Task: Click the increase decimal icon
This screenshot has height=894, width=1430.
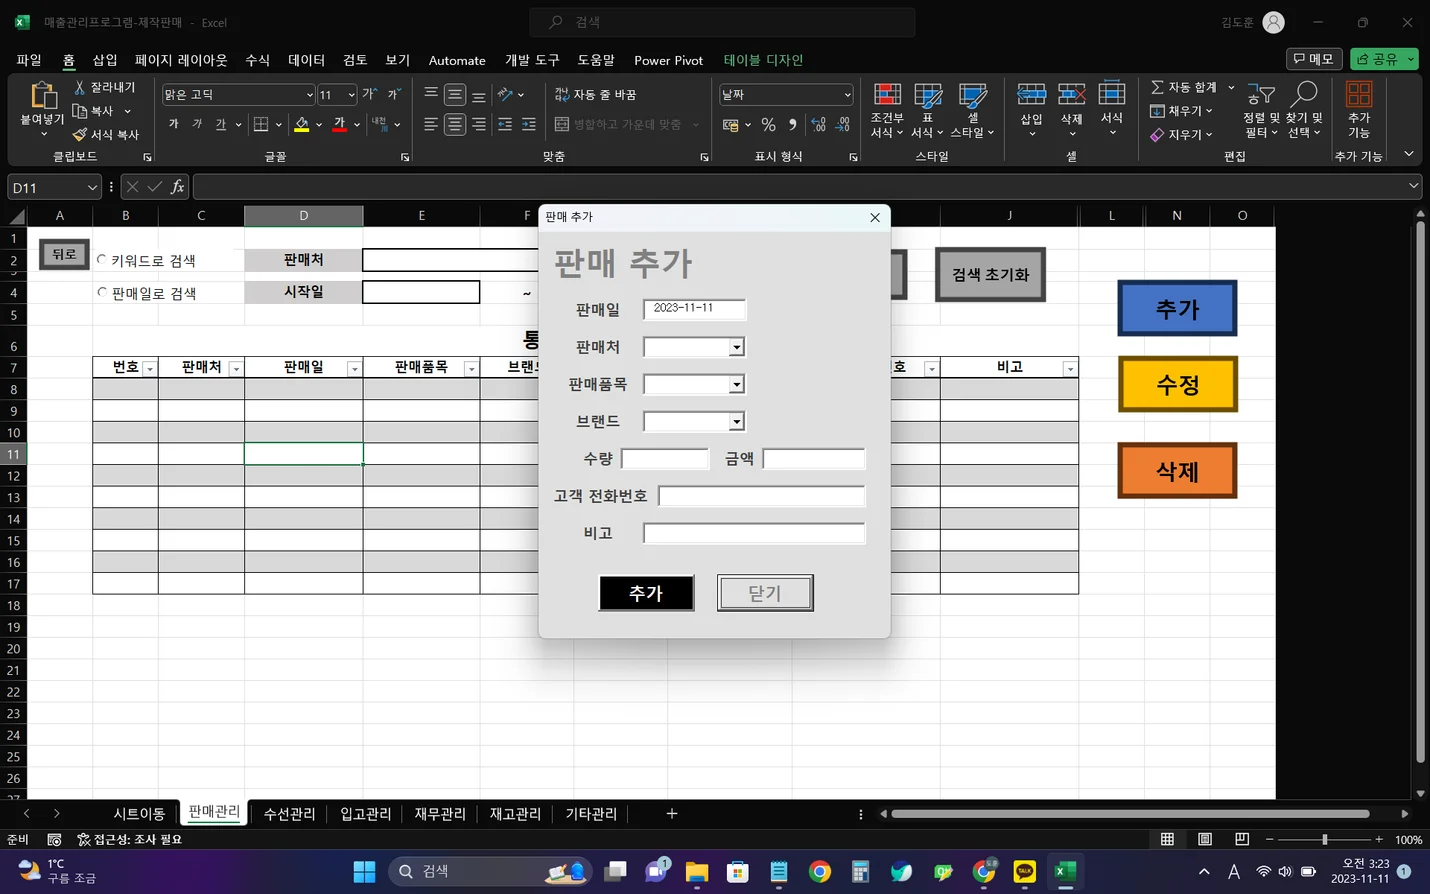Action: (819, 124)
